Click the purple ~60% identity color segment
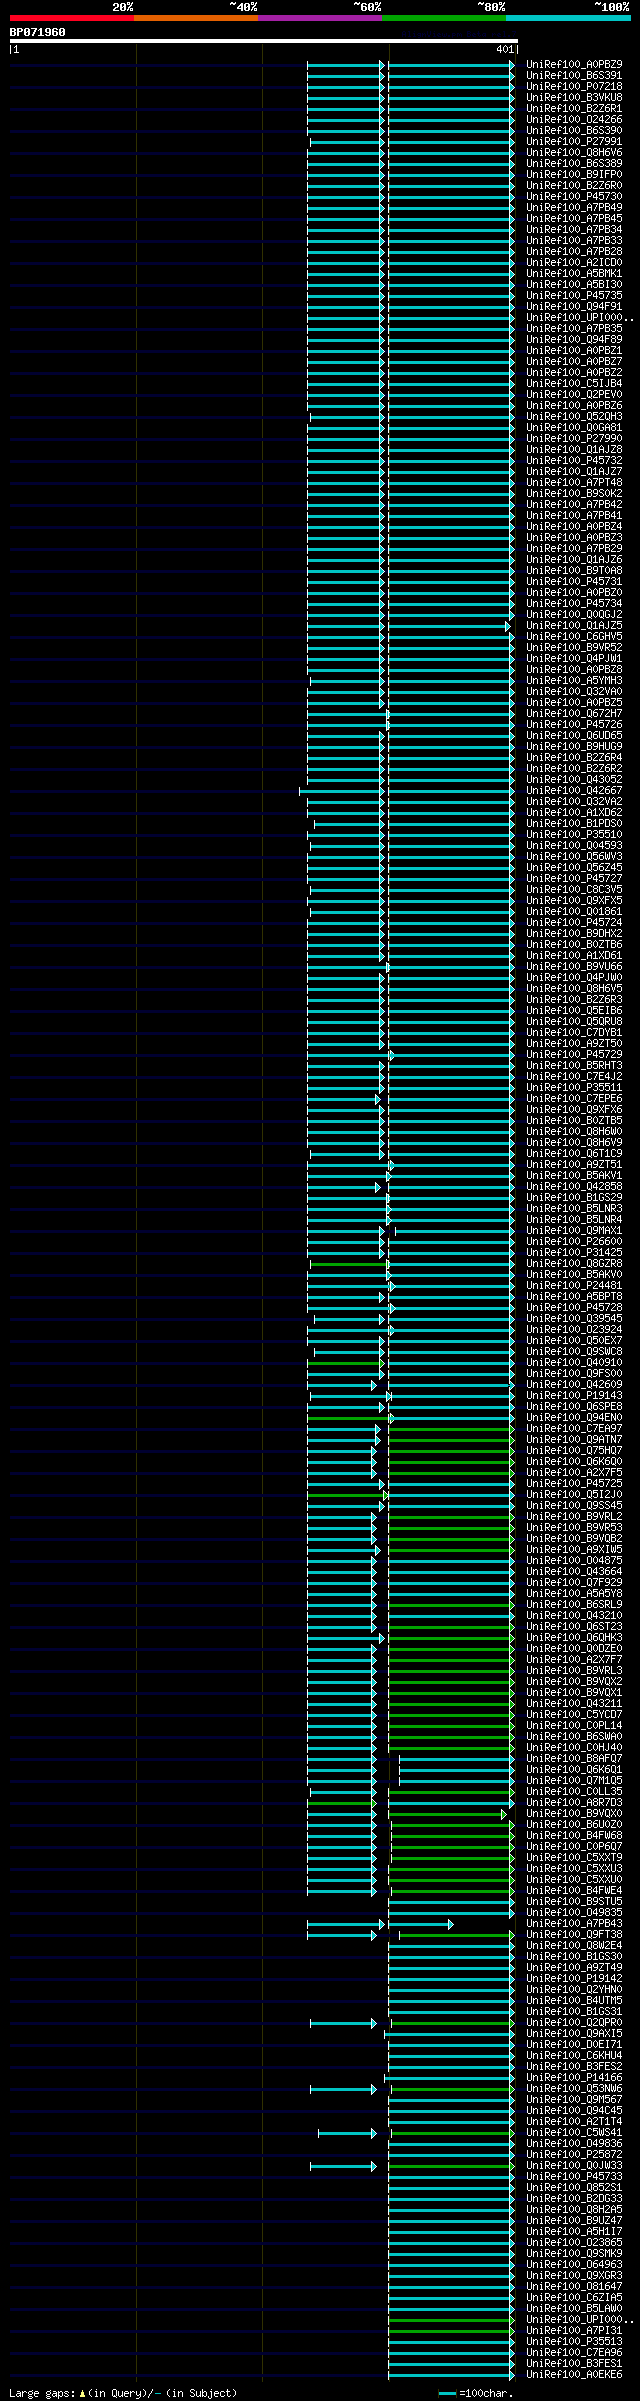This screenshot has width=640, height=2401. [320, 18]
